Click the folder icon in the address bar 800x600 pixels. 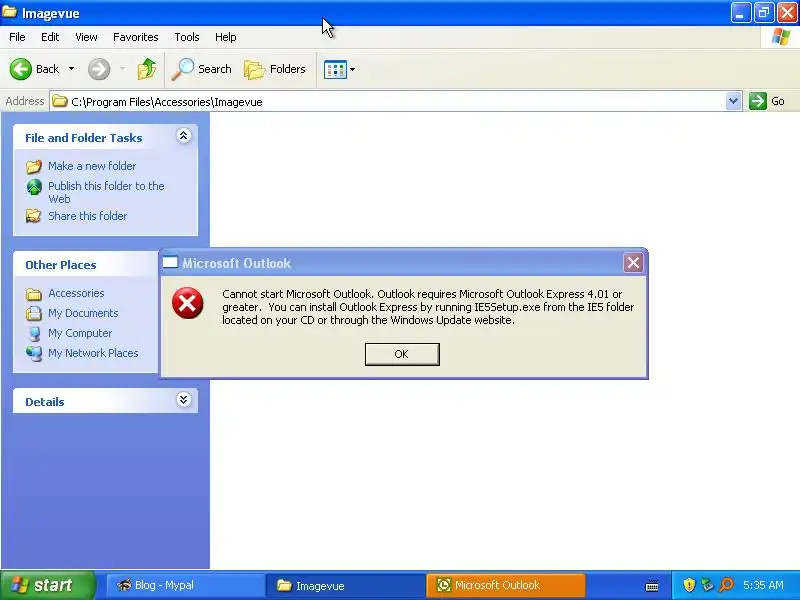coord(60,101)
